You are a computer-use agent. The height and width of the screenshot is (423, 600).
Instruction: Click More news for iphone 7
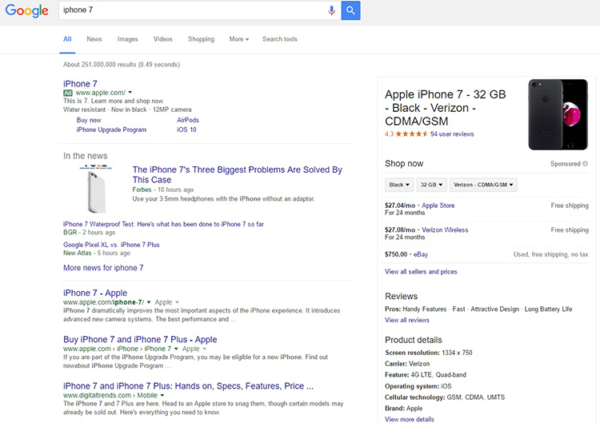pos(103,268)
